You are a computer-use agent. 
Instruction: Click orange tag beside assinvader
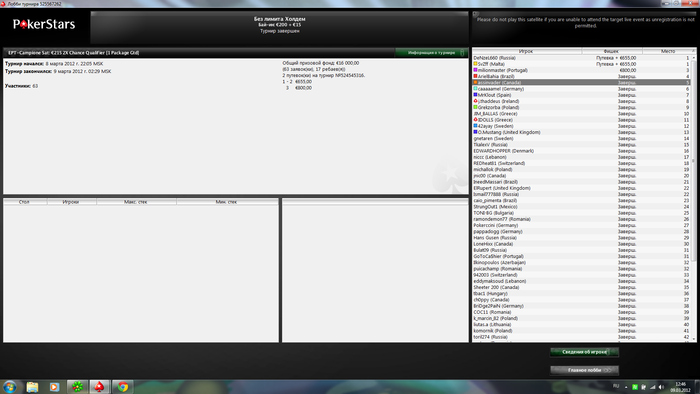(x=475, y=83)
